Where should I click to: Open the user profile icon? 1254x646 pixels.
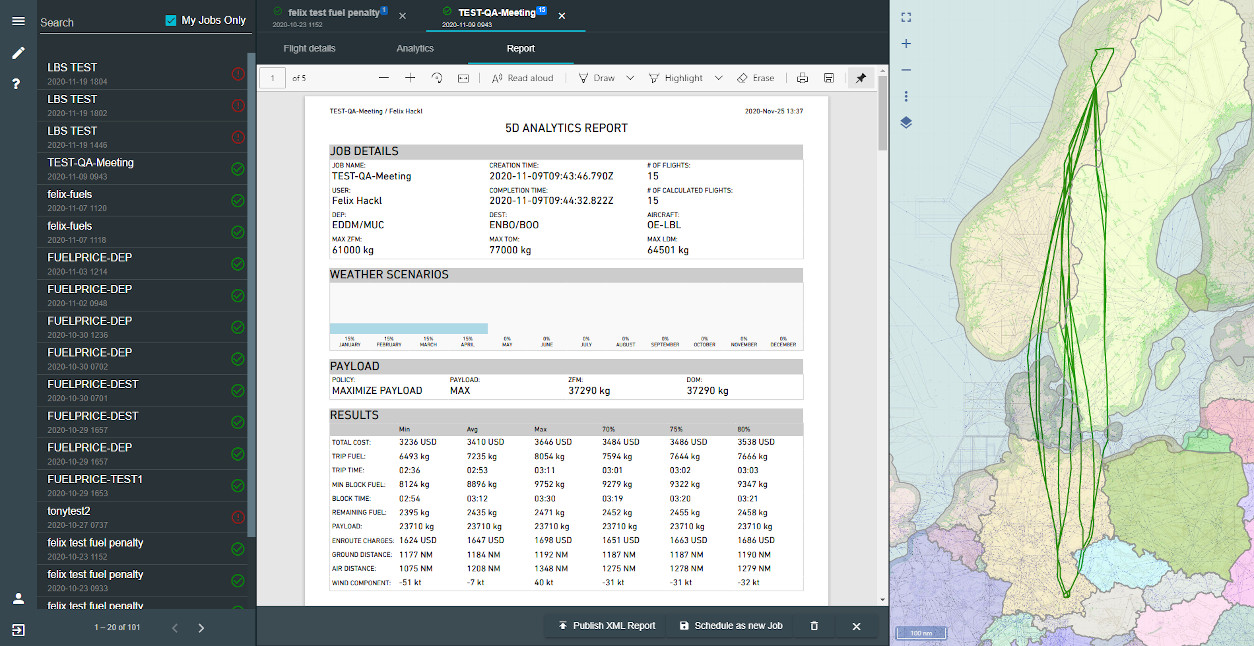click(18, 599)
